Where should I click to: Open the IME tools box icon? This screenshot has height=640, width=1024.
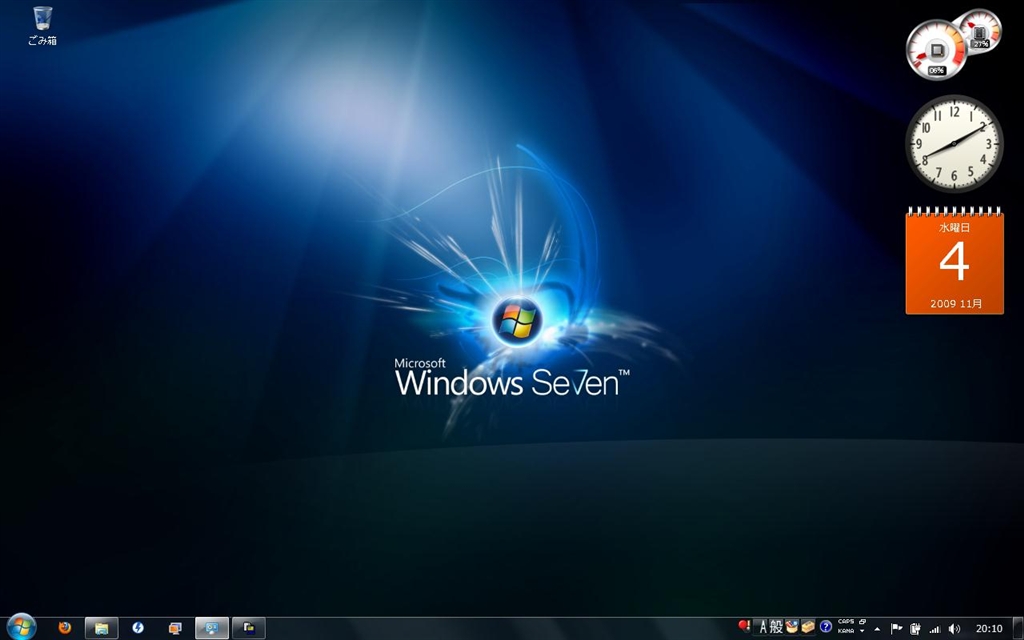point(808,627)
